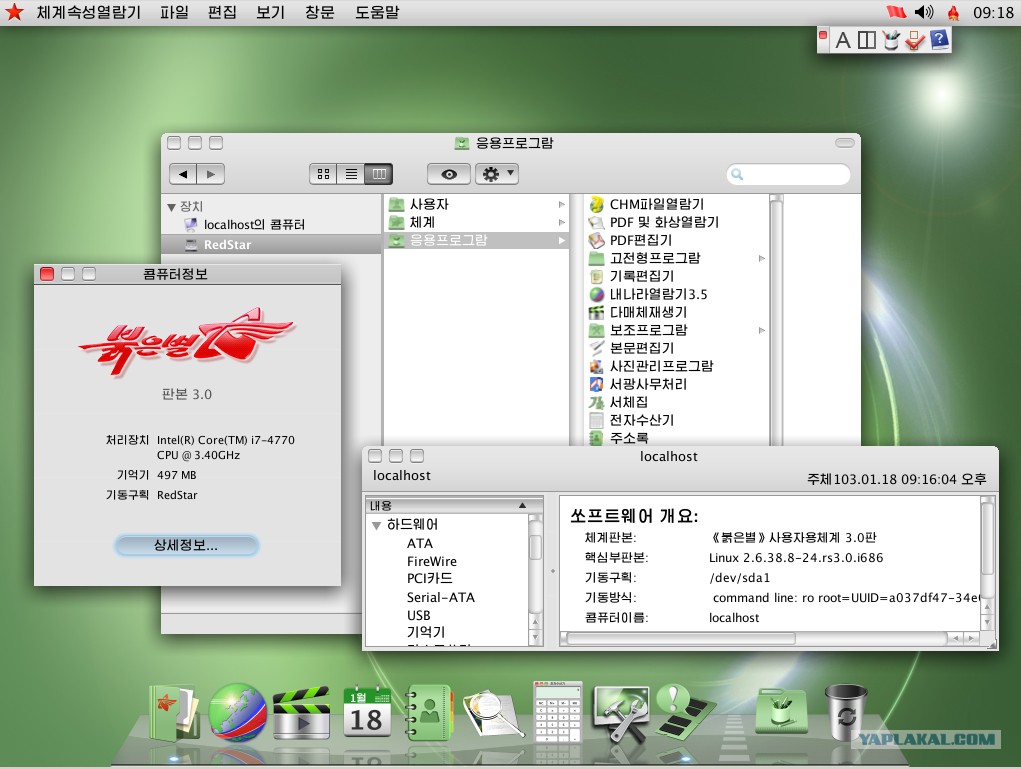The height and width of the screenshot is (769, 1021).
Task: Select USB in the hardware list
Action: pyautogui.click(x=419, y=615)
